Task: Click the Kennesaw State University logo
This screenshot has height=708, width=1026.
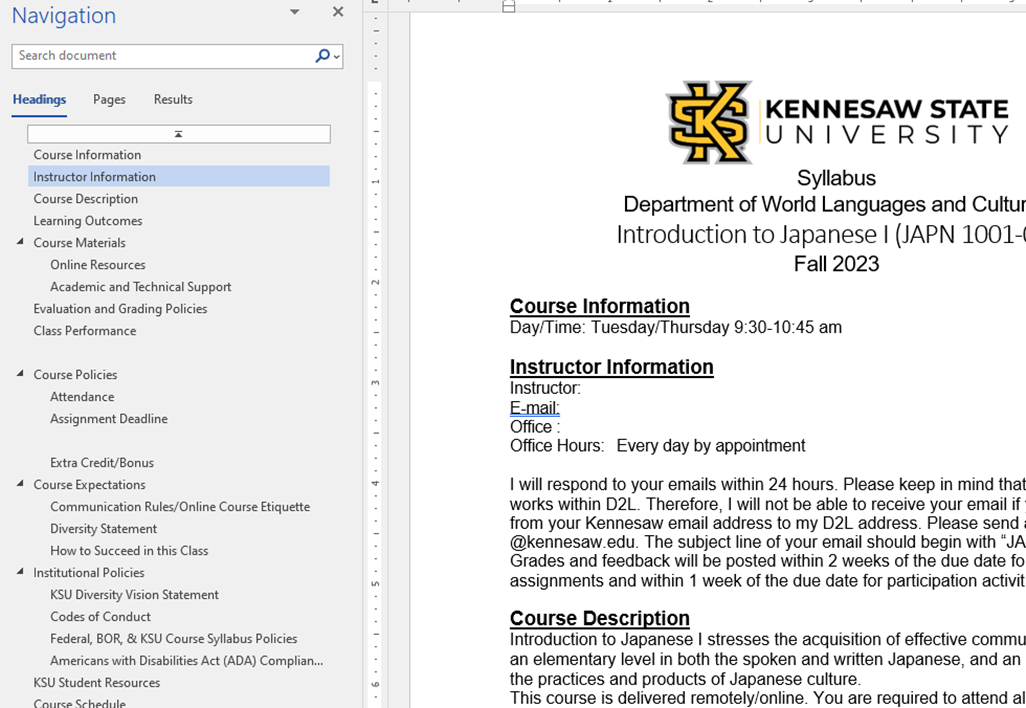Action: click(836, 122)
